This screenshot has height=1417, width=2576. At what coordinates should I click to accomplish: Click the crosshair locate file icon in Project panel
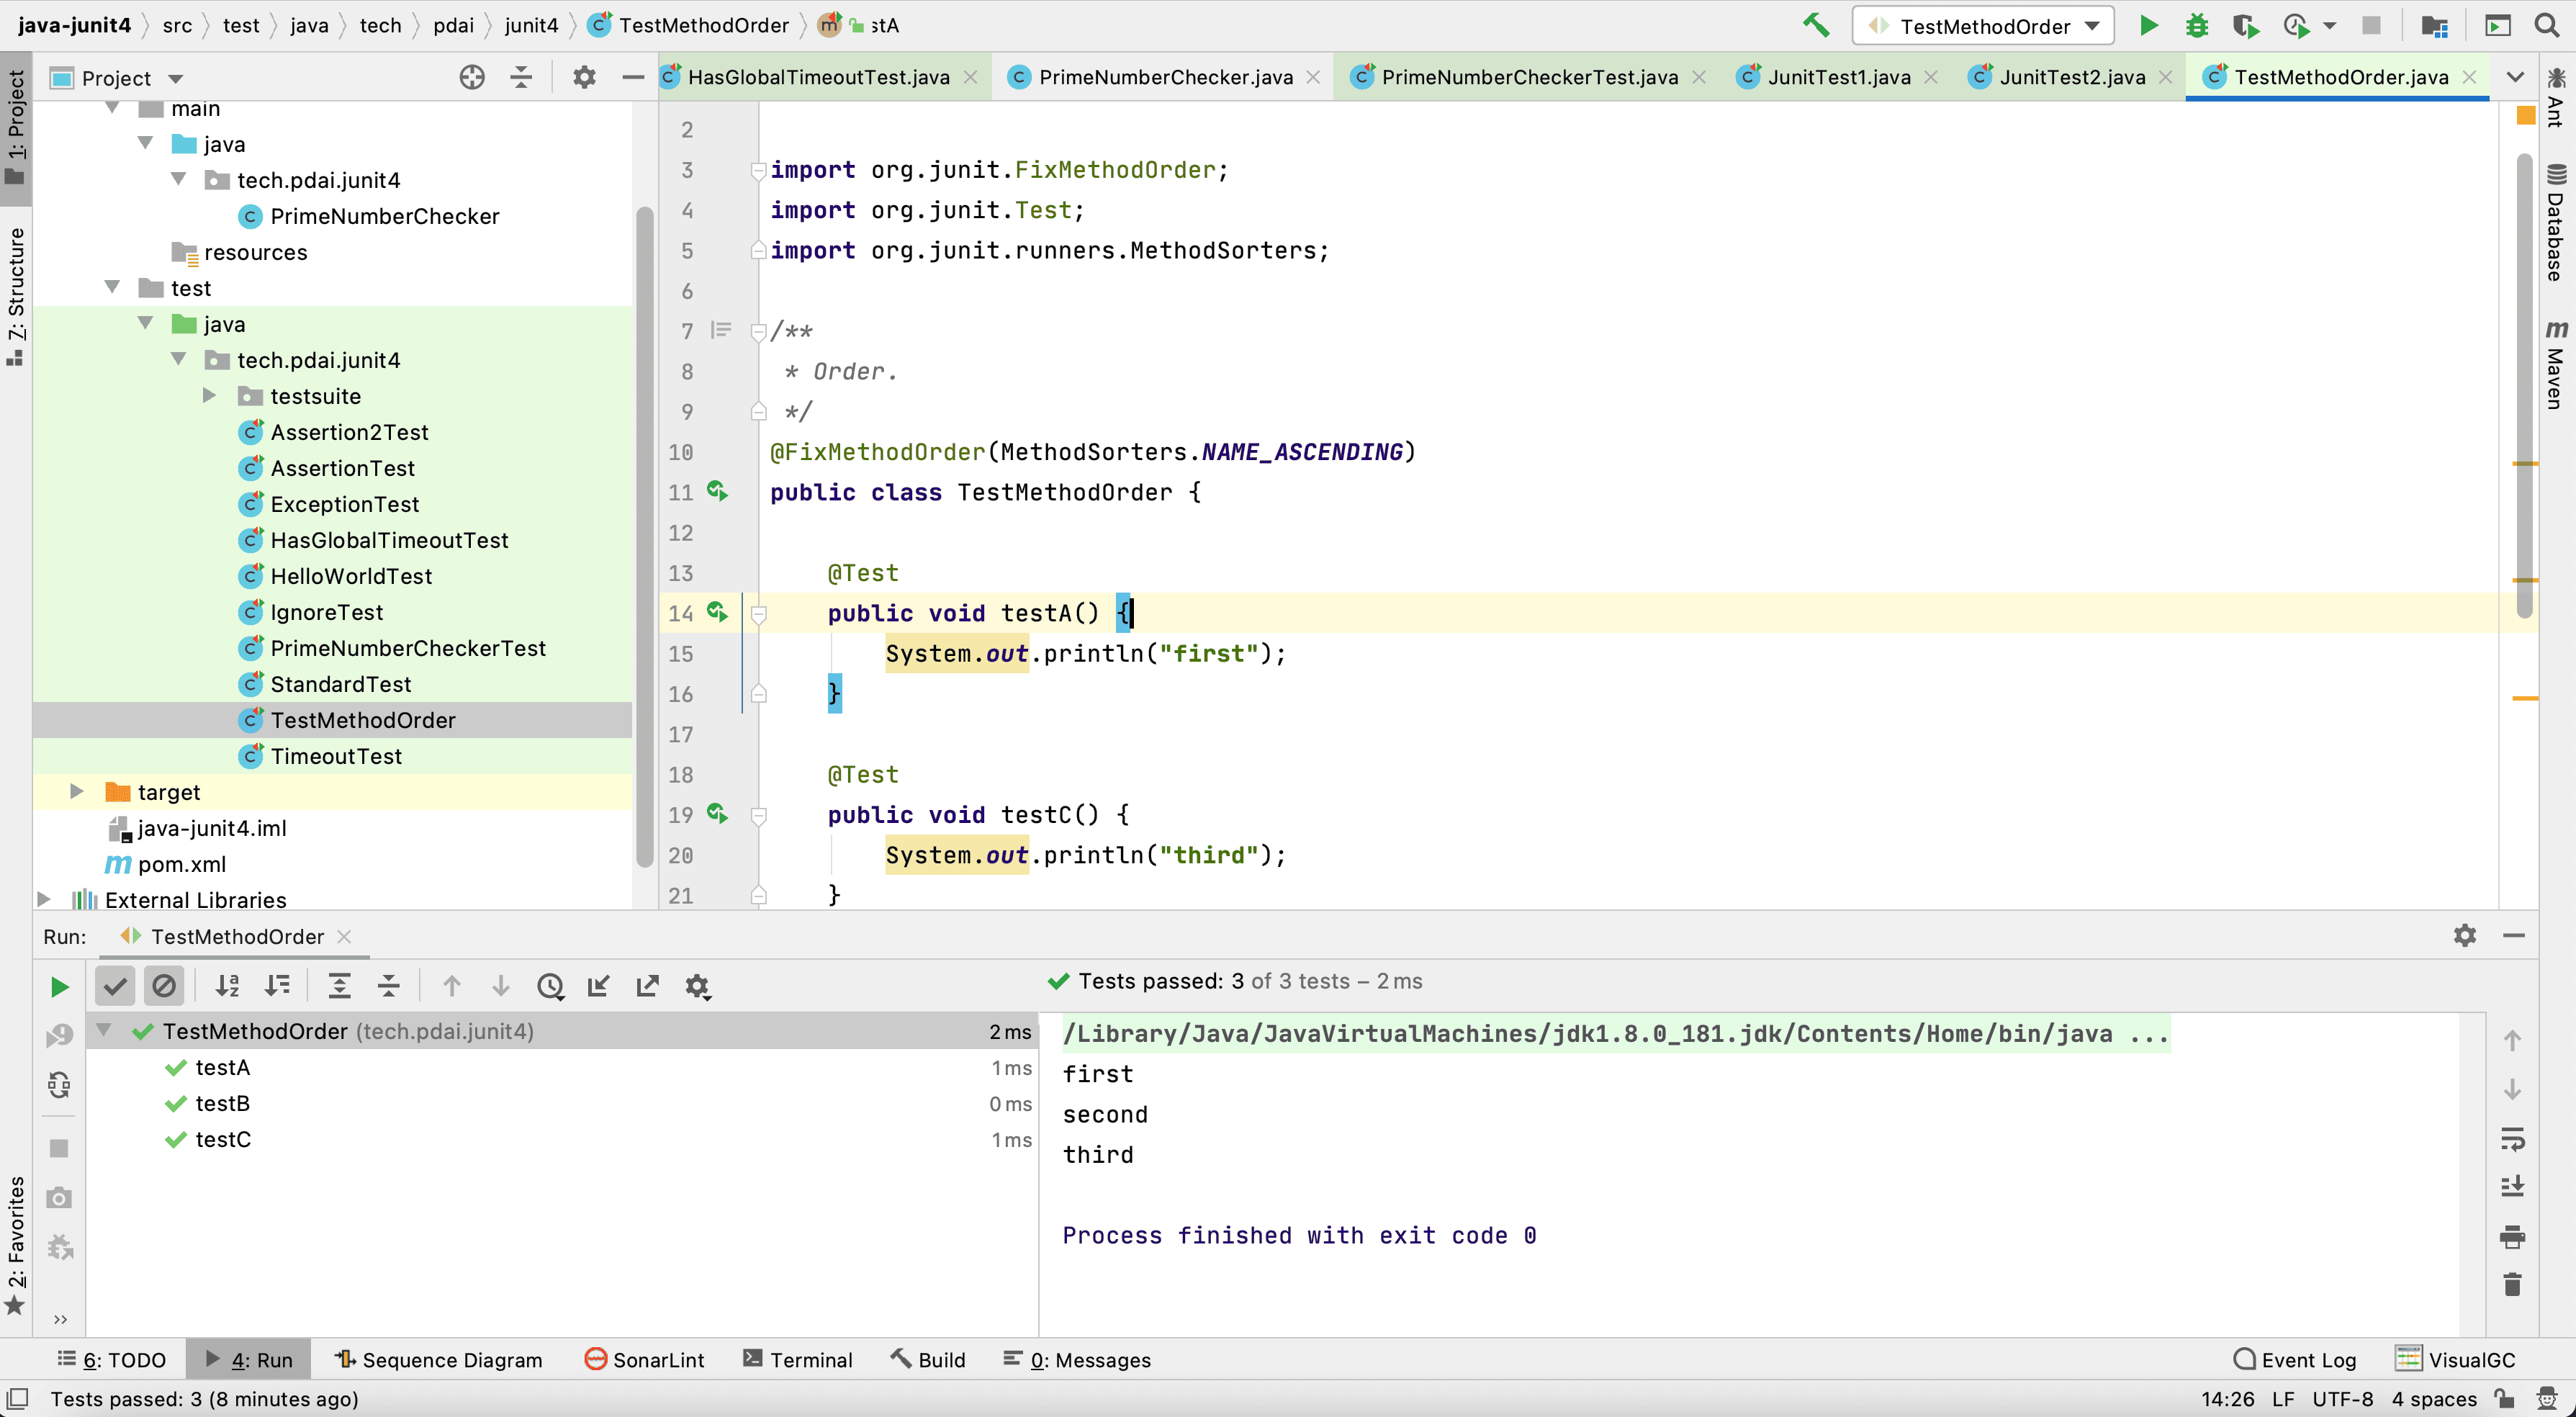pyautogui.click(x=472, y=77)
